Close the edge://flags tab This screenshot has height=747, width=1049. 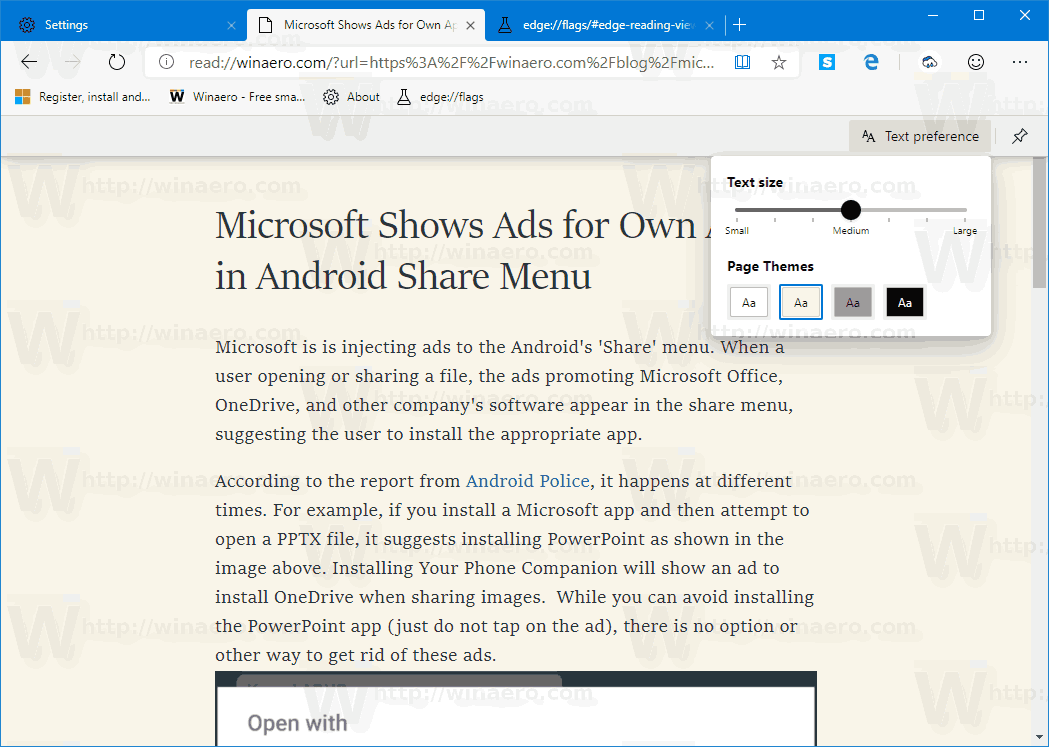click(709, 25)
